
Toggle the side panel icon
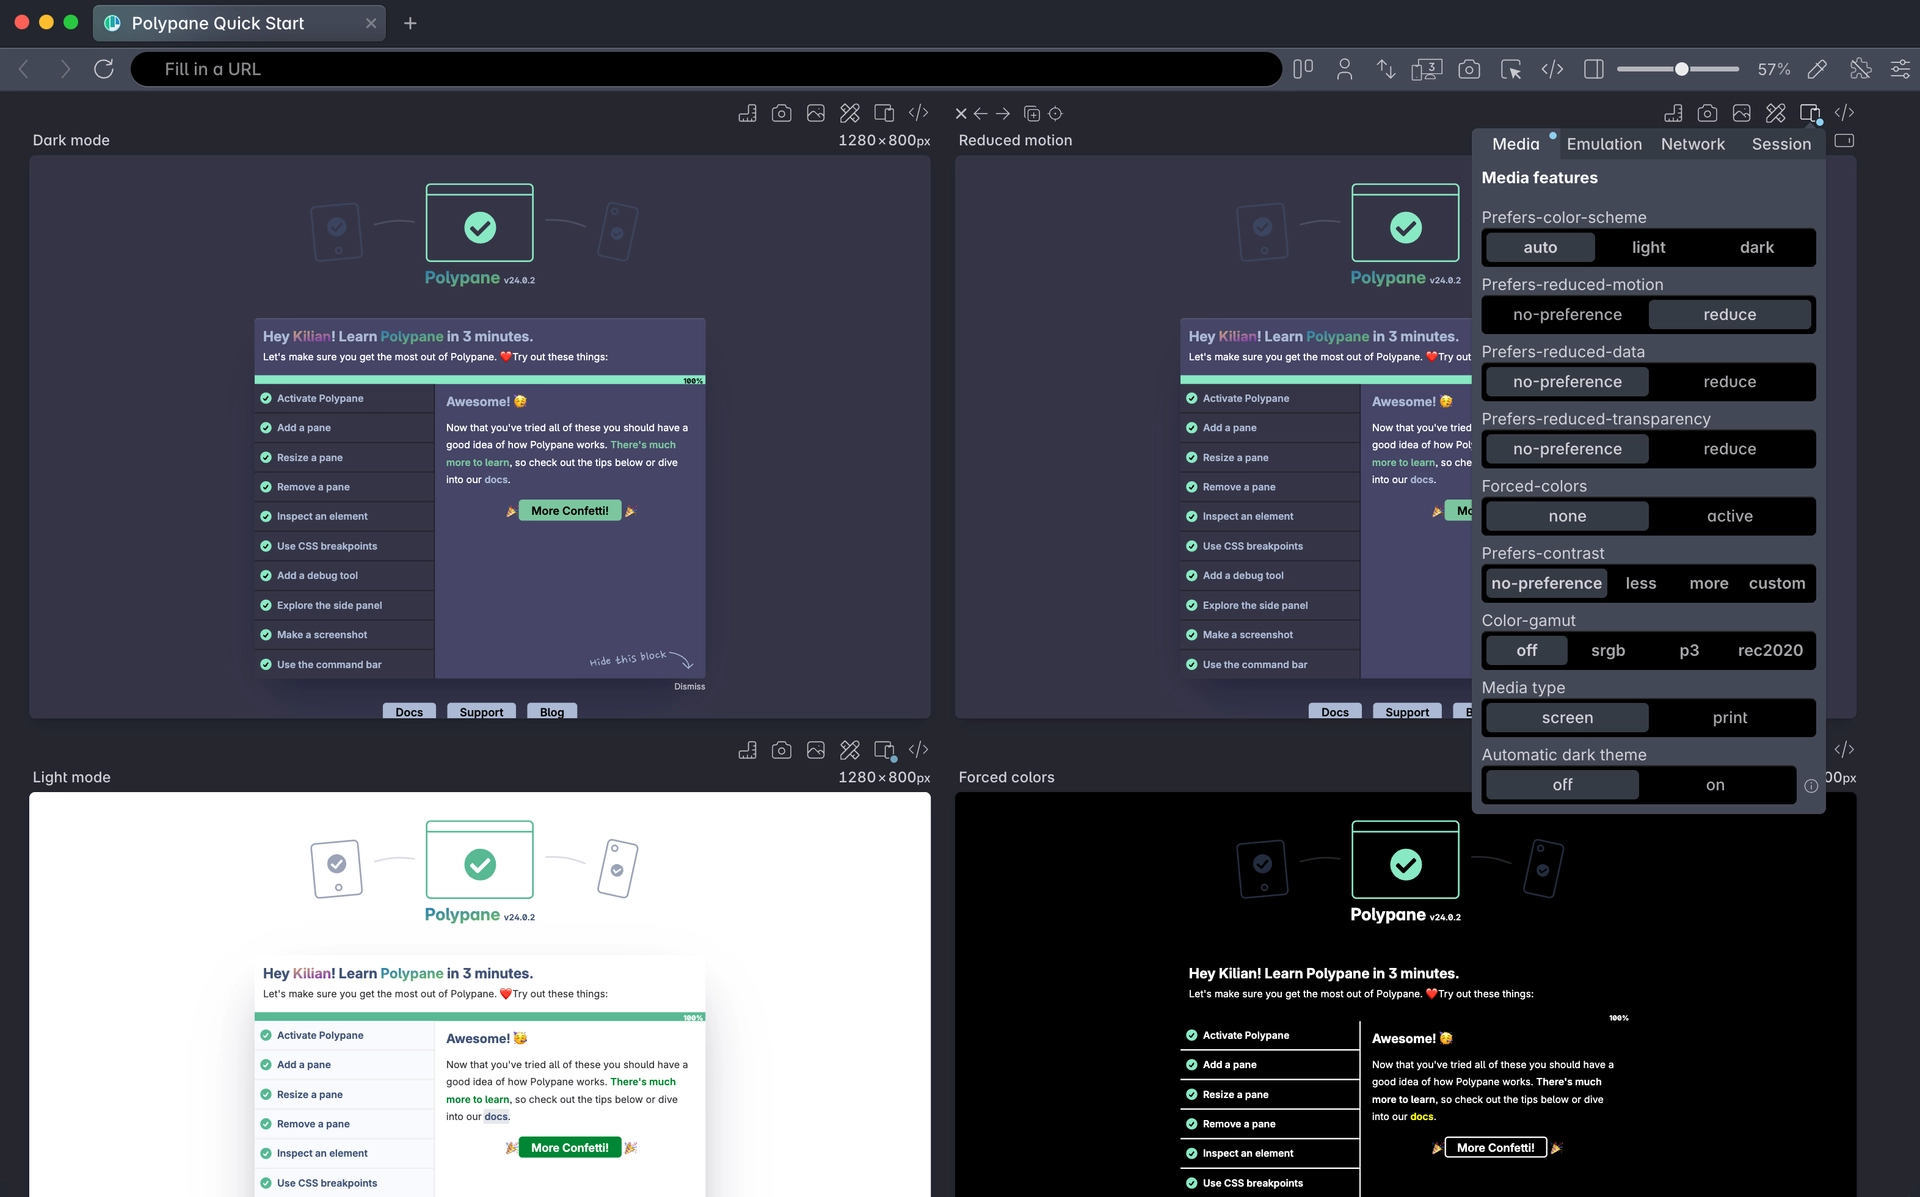[x=1594, y=69]
